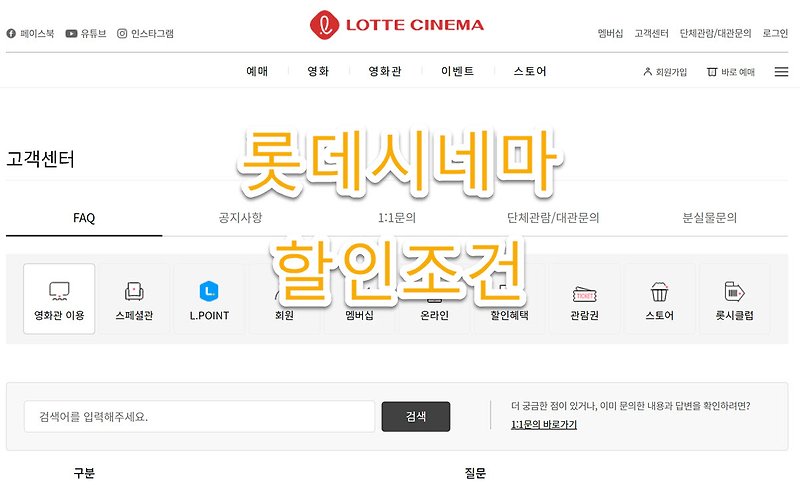Switch to the FAQ tab

pos(84,218)
